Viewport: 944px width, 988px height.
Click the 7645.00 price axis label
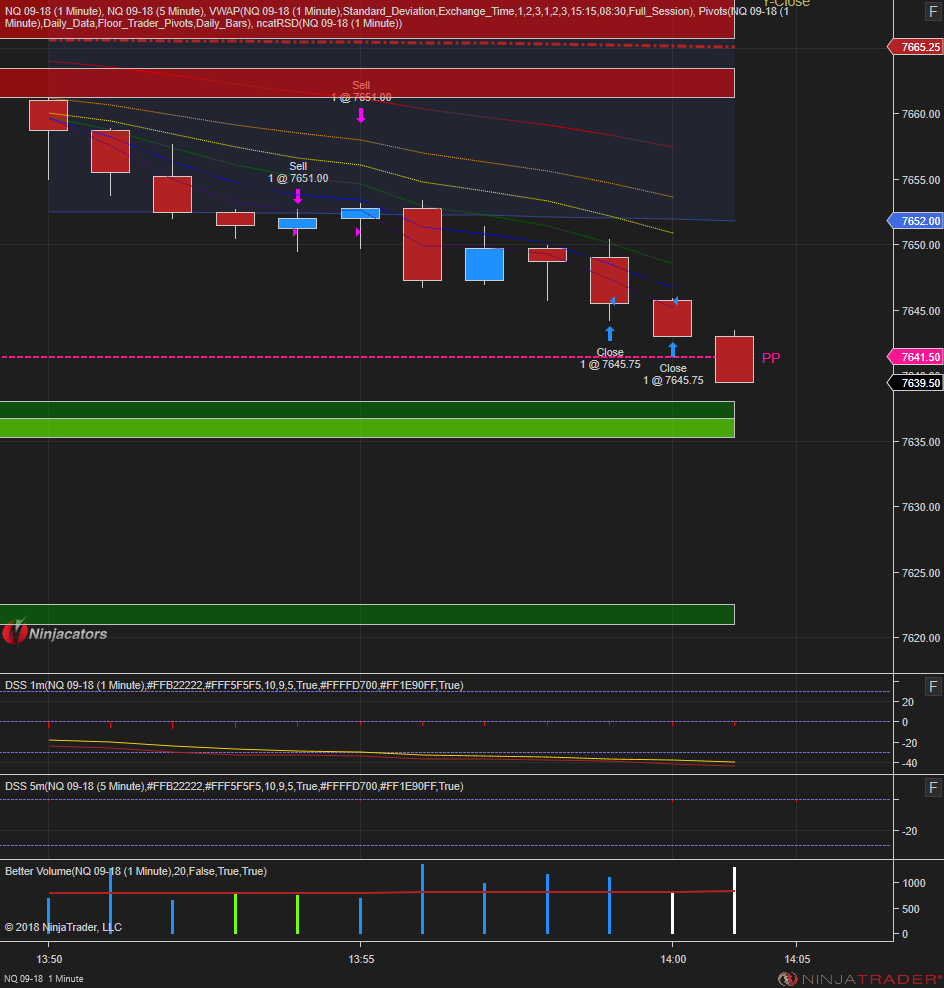tap(921, 311)
